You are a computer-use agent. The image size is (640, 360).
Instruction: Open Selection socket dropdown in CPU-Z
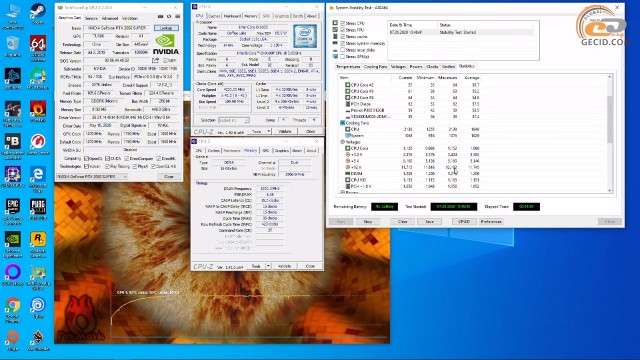233,120
